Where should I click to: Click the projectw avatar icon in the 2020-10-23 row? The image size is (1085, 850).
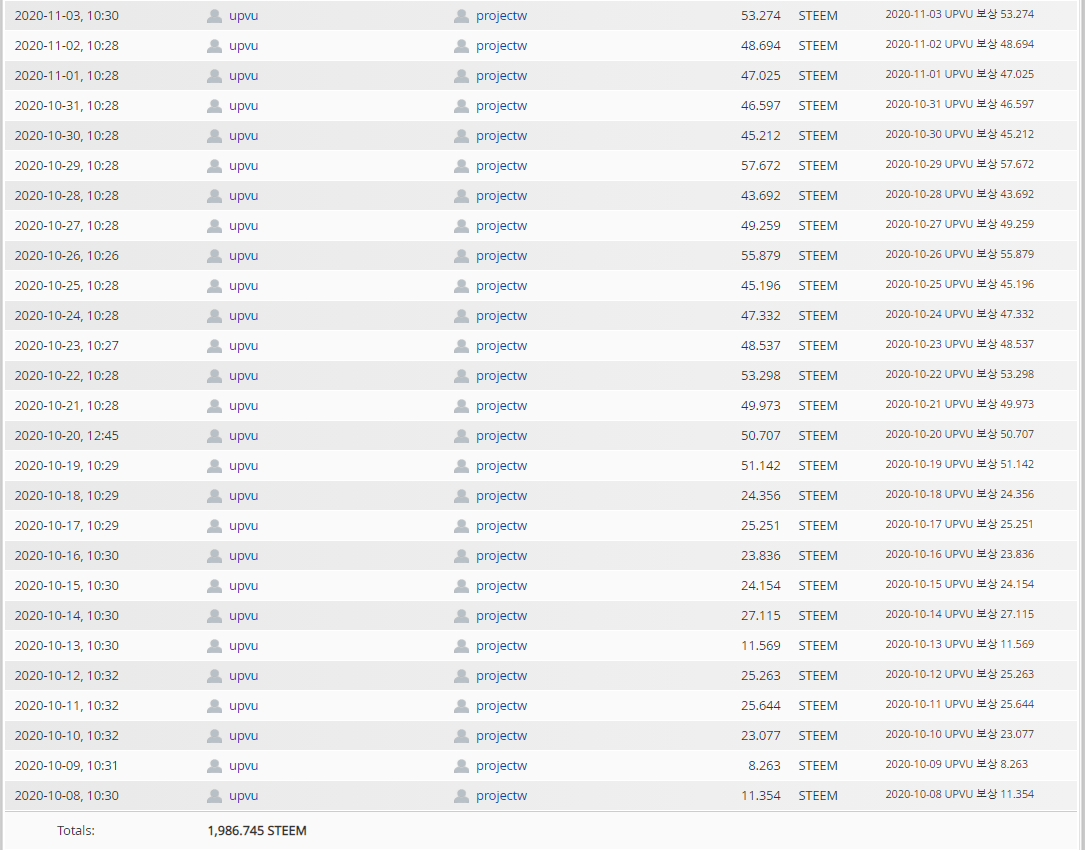(x=462, y=346)
